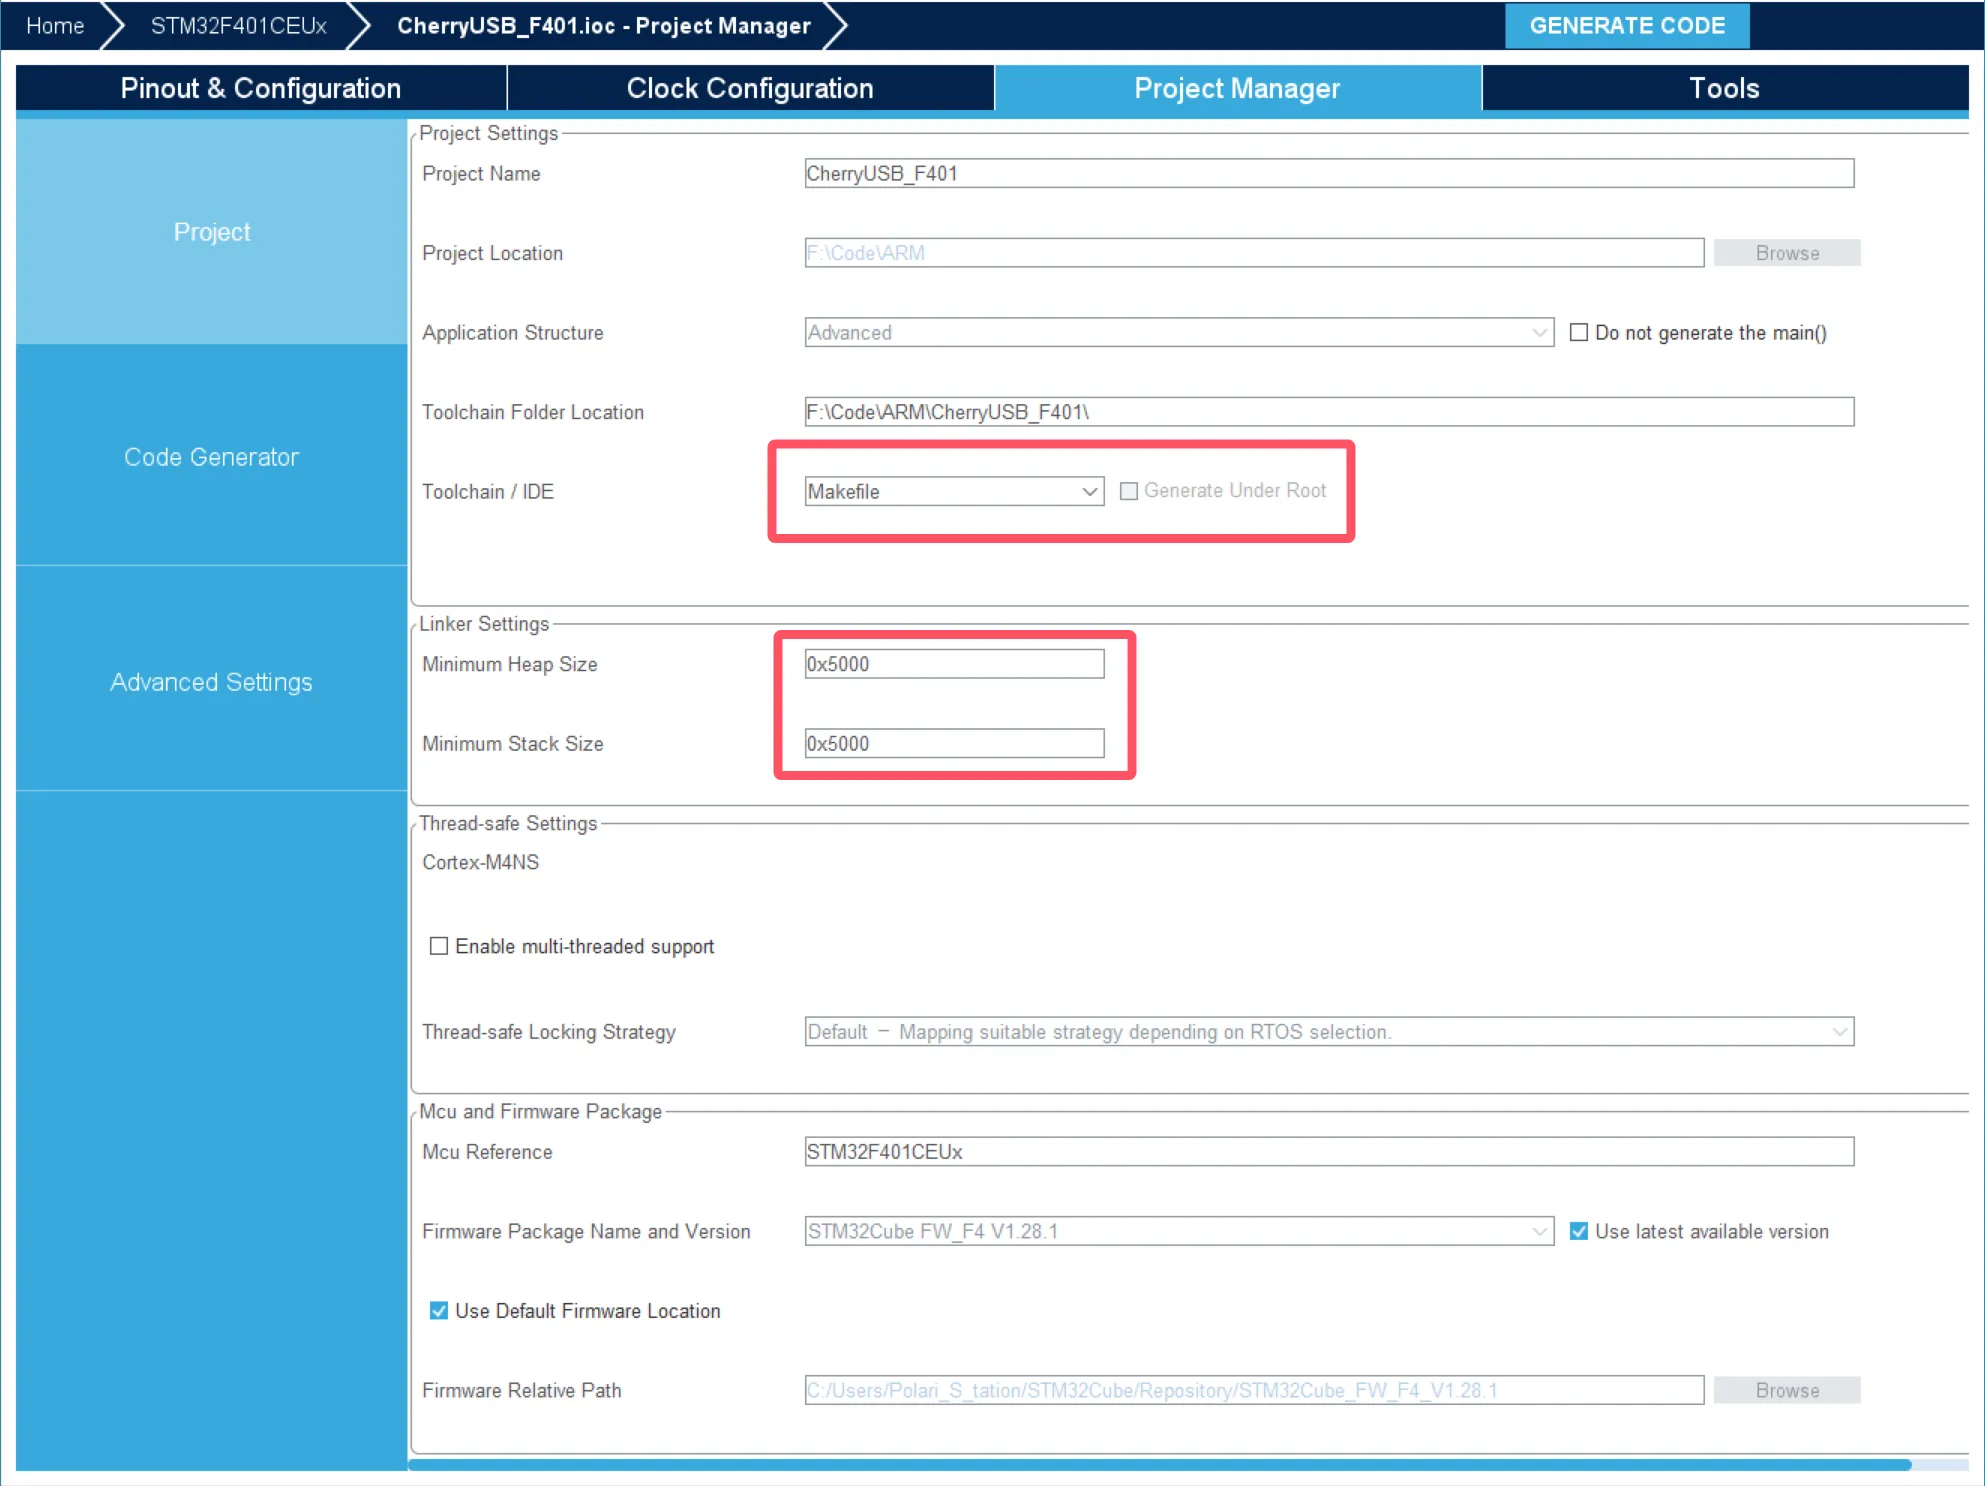
Task: Click the Thread-safe Locking Strategy label
Action: pos(548,1032)
